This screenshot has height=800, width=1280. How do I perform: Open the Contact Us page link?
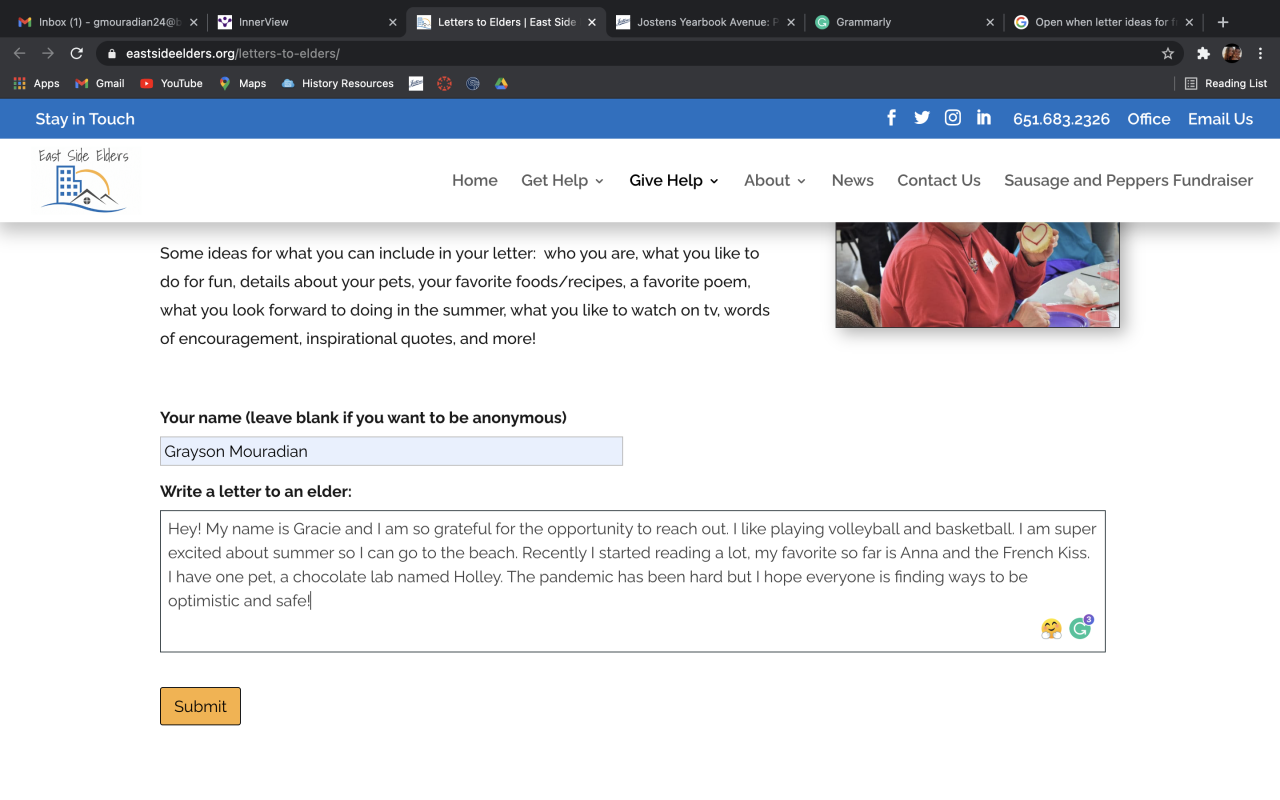click(939, 180)
